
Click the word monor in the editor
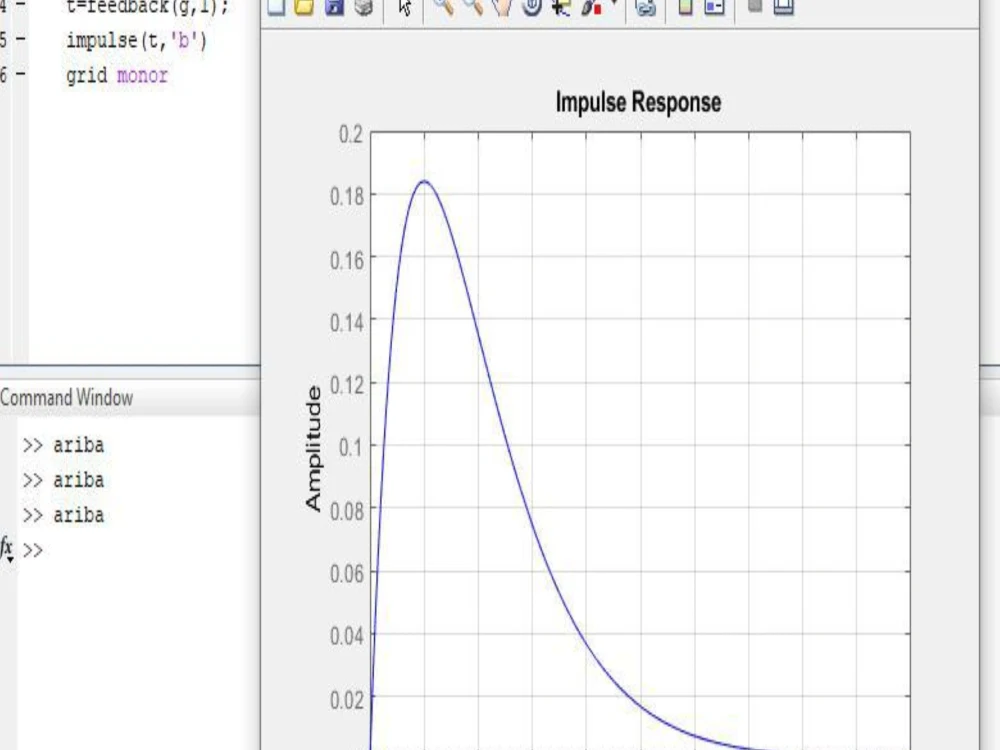(x=142, y=75)
